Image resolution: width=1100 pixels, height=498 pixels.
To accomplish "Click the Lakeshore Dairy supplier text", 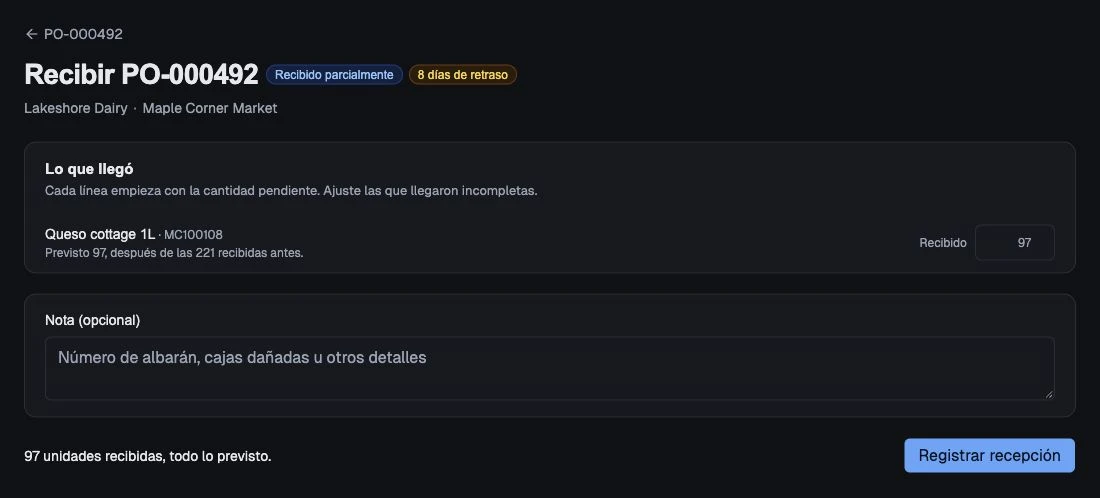I will coord(76,108).
